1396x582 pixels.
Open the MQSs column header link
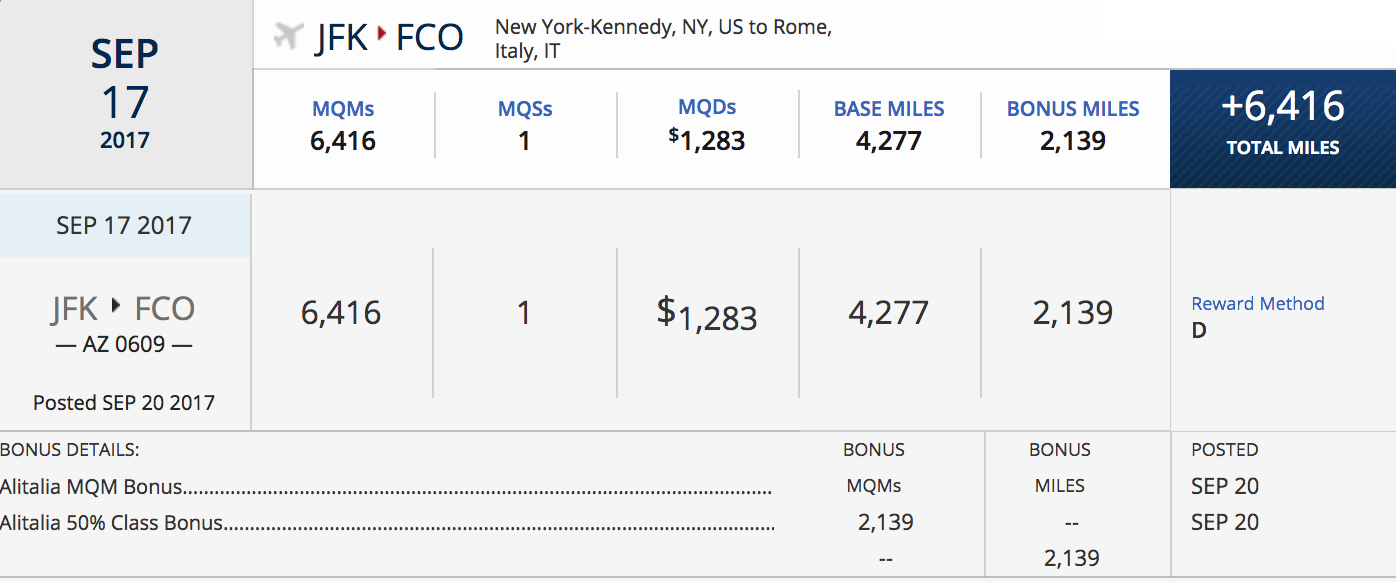coord(525,110)
